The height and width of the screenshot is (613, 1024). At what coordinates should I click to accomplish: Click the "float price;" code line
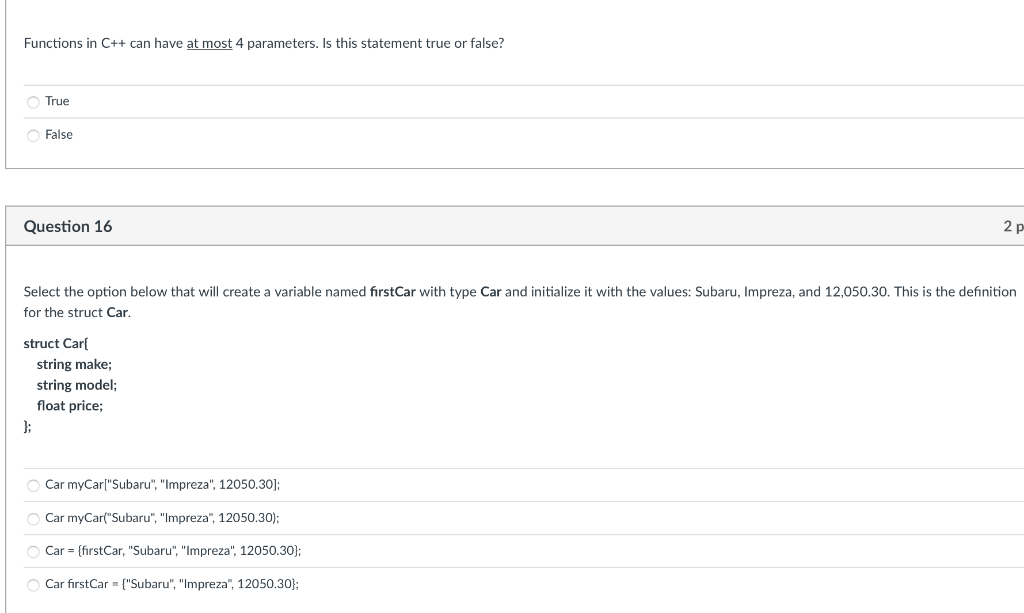[x=70, y=406]
